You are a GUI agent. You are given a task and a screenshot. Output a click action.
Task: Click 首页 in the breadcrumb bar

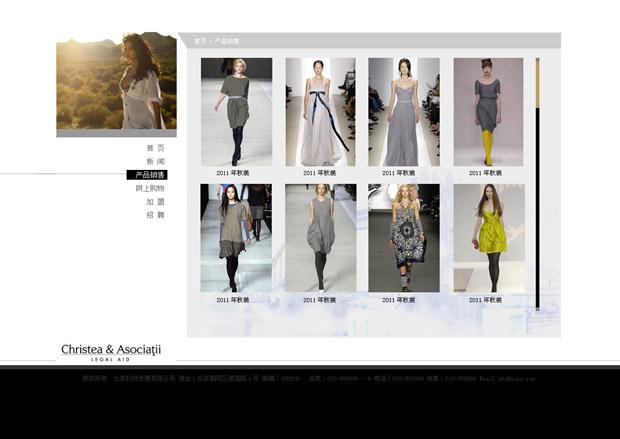(200, 41)
